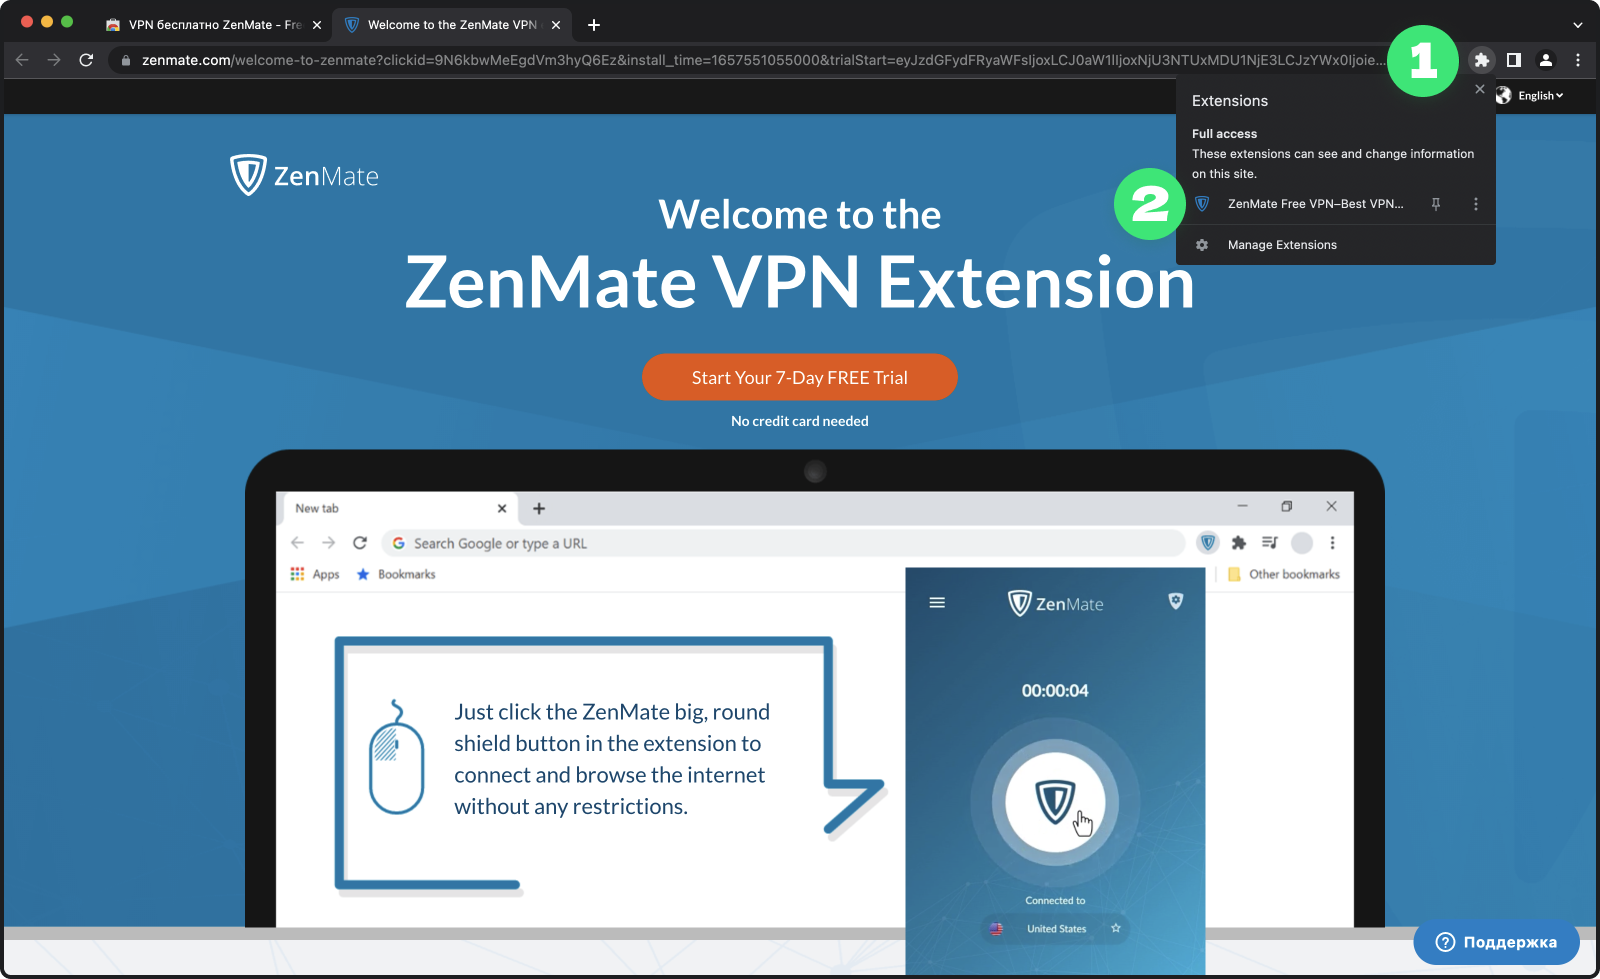This screenshot has width=1600, height=979.
Task: Close the VPN бесплатно ZenMate tab
Action: [317, 25]
